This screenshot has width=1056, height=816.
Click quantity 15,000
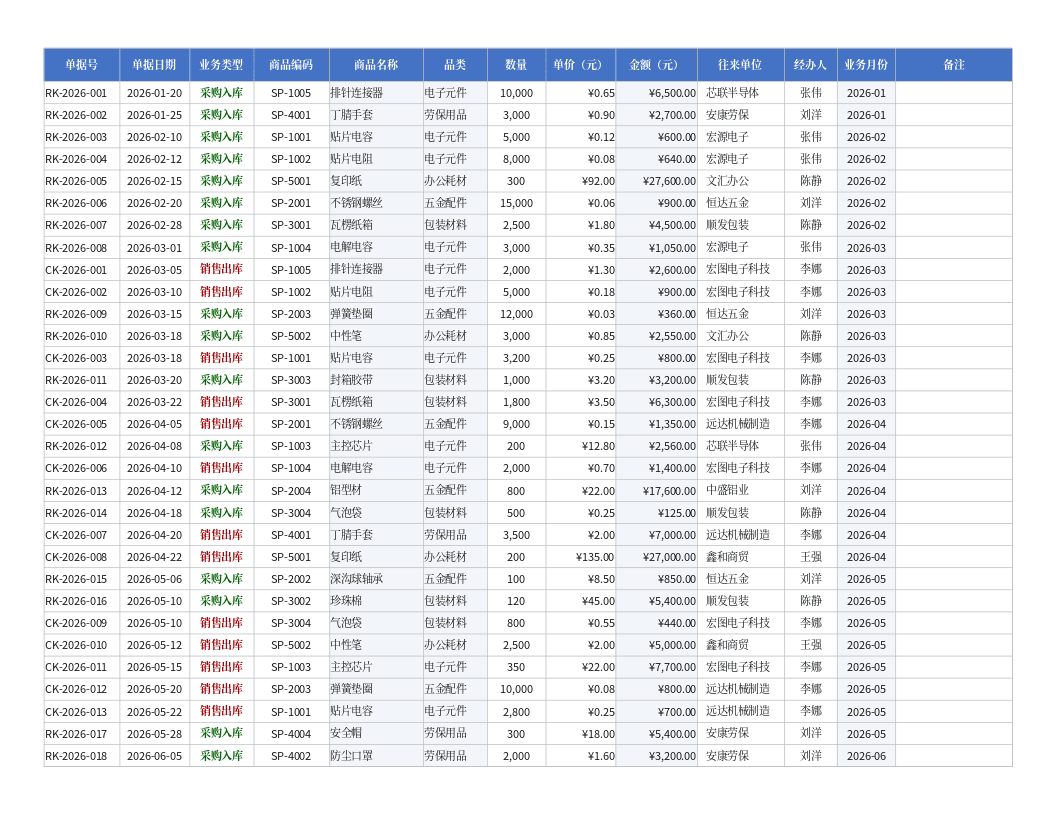(517, 203)
